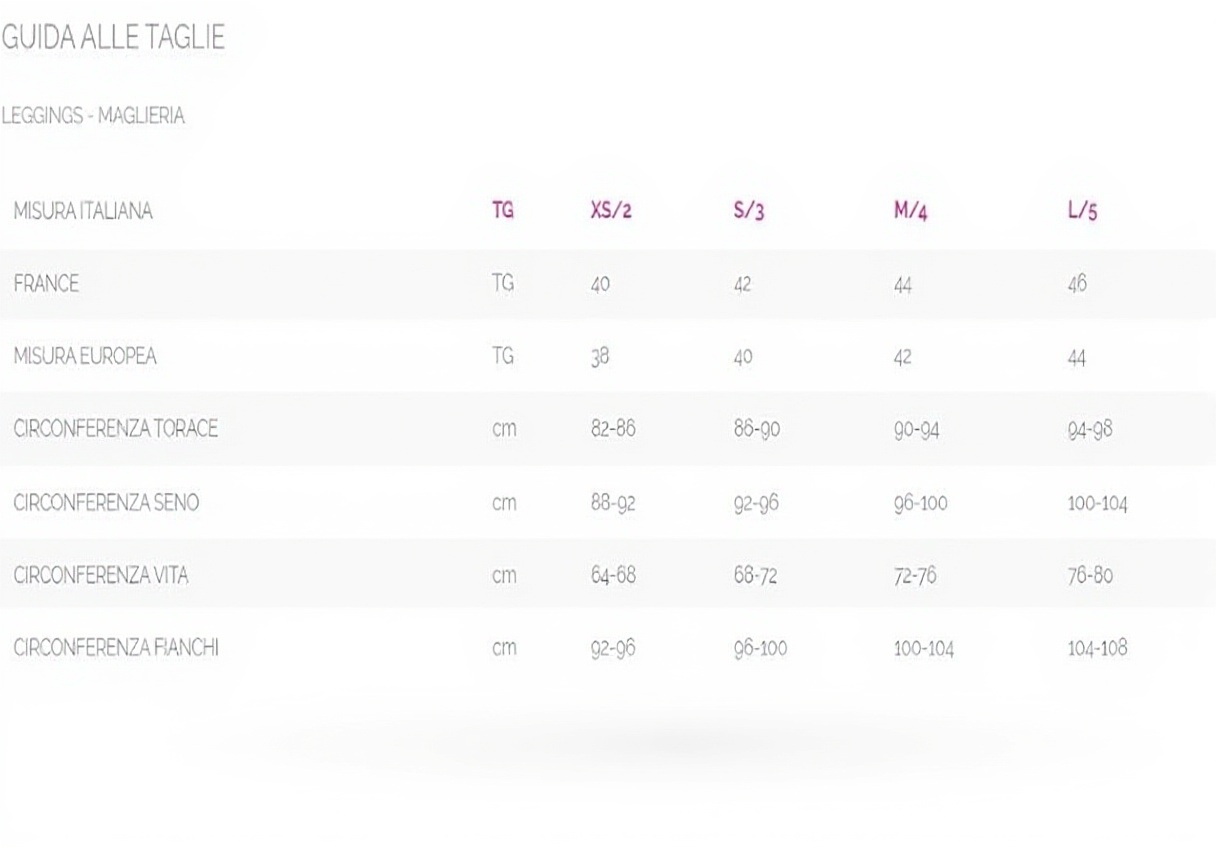
Task: Click the FRANCE row label
Action: click(46, 284)
